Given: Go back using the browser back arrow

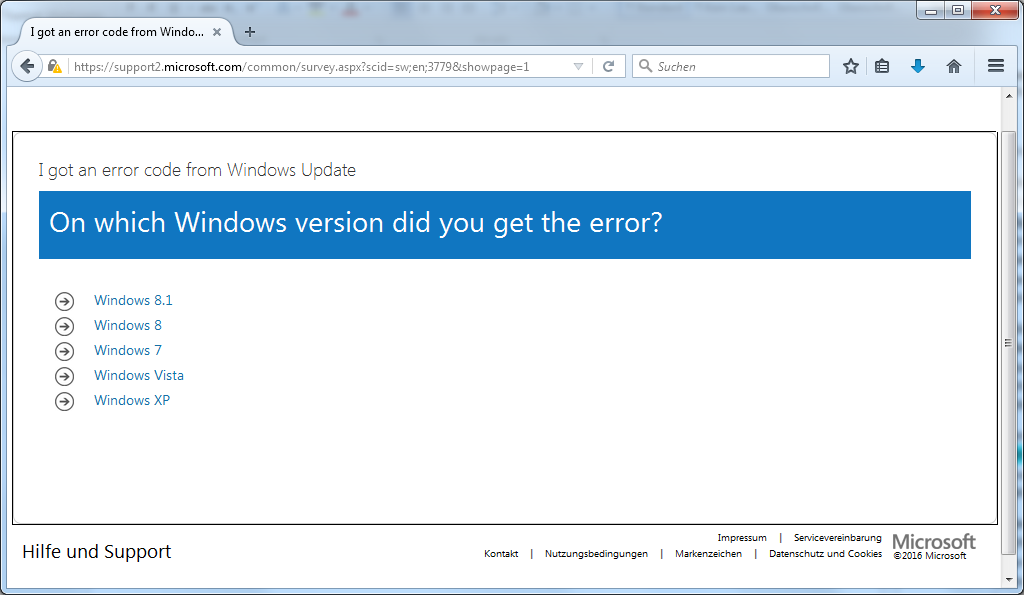Looking at the screenshot, I should (27, 66).
